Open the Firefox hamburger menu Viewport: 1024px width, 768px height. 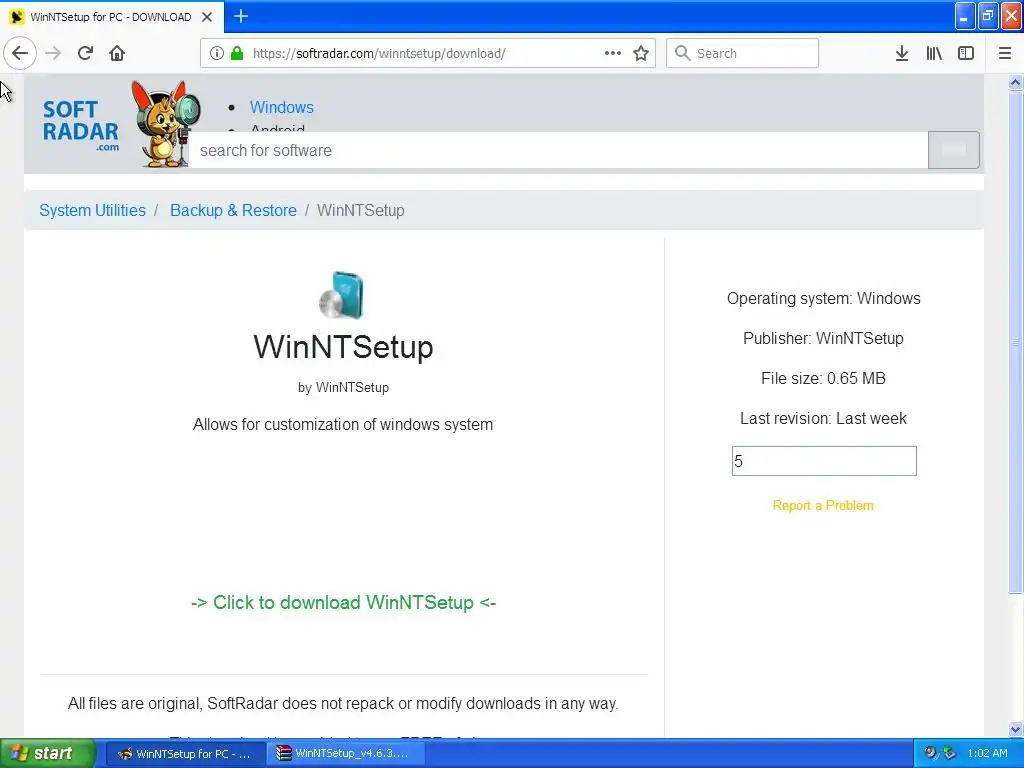[1004, 53]
